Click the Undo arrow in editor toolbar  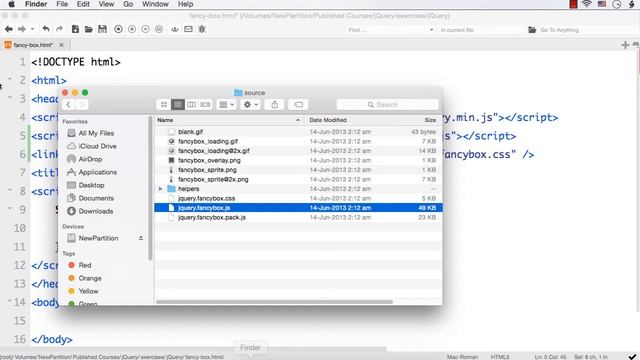point(46,29)
